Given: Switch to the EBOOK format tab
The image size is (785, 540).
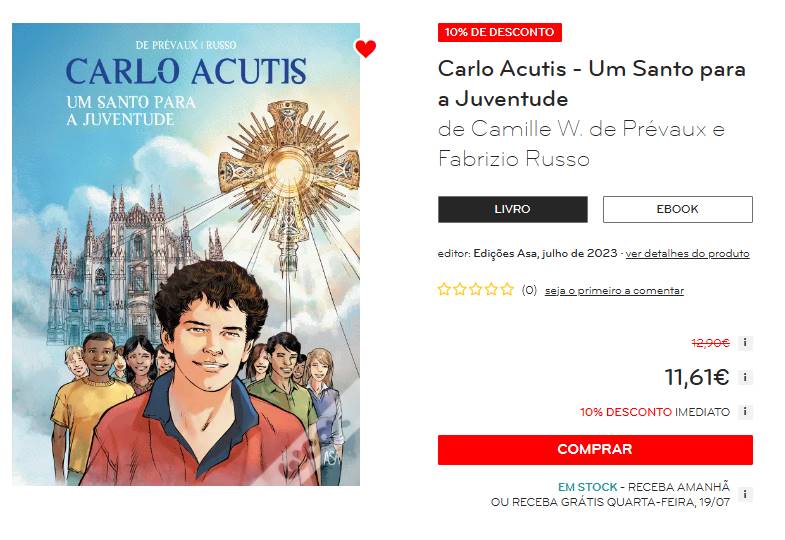Looking at the screenshot, I should coord(677,209).
